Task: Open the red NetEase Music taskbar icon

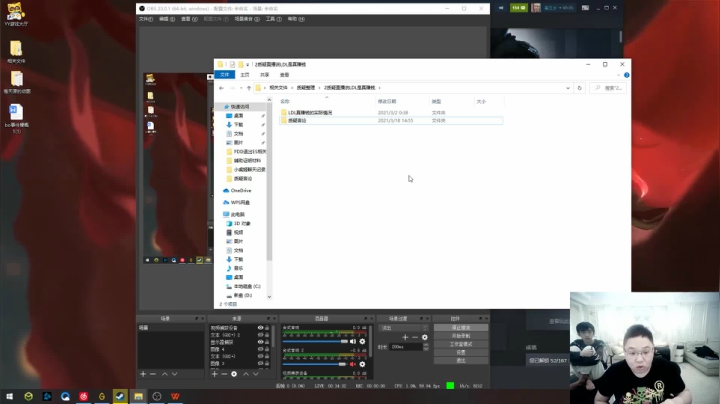Action: [x=83, y=396]
